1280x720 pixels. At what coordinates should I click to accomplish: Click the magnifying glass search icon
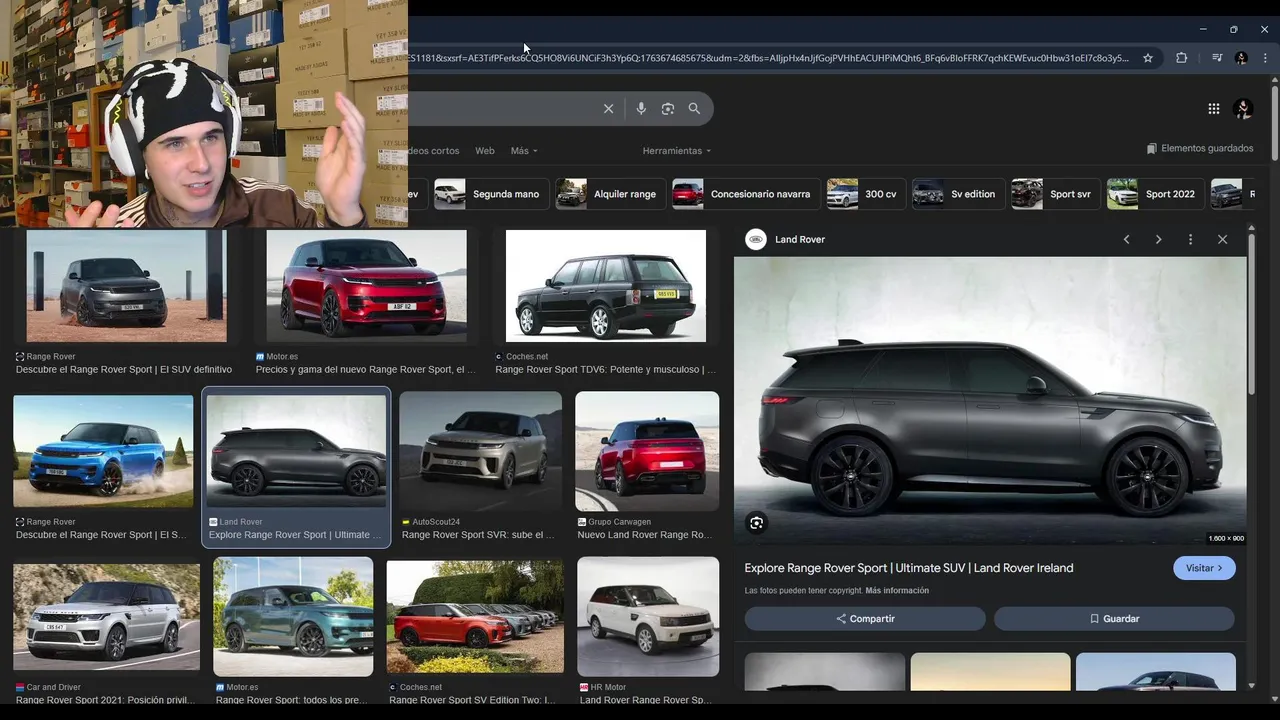tap(694, 109)
